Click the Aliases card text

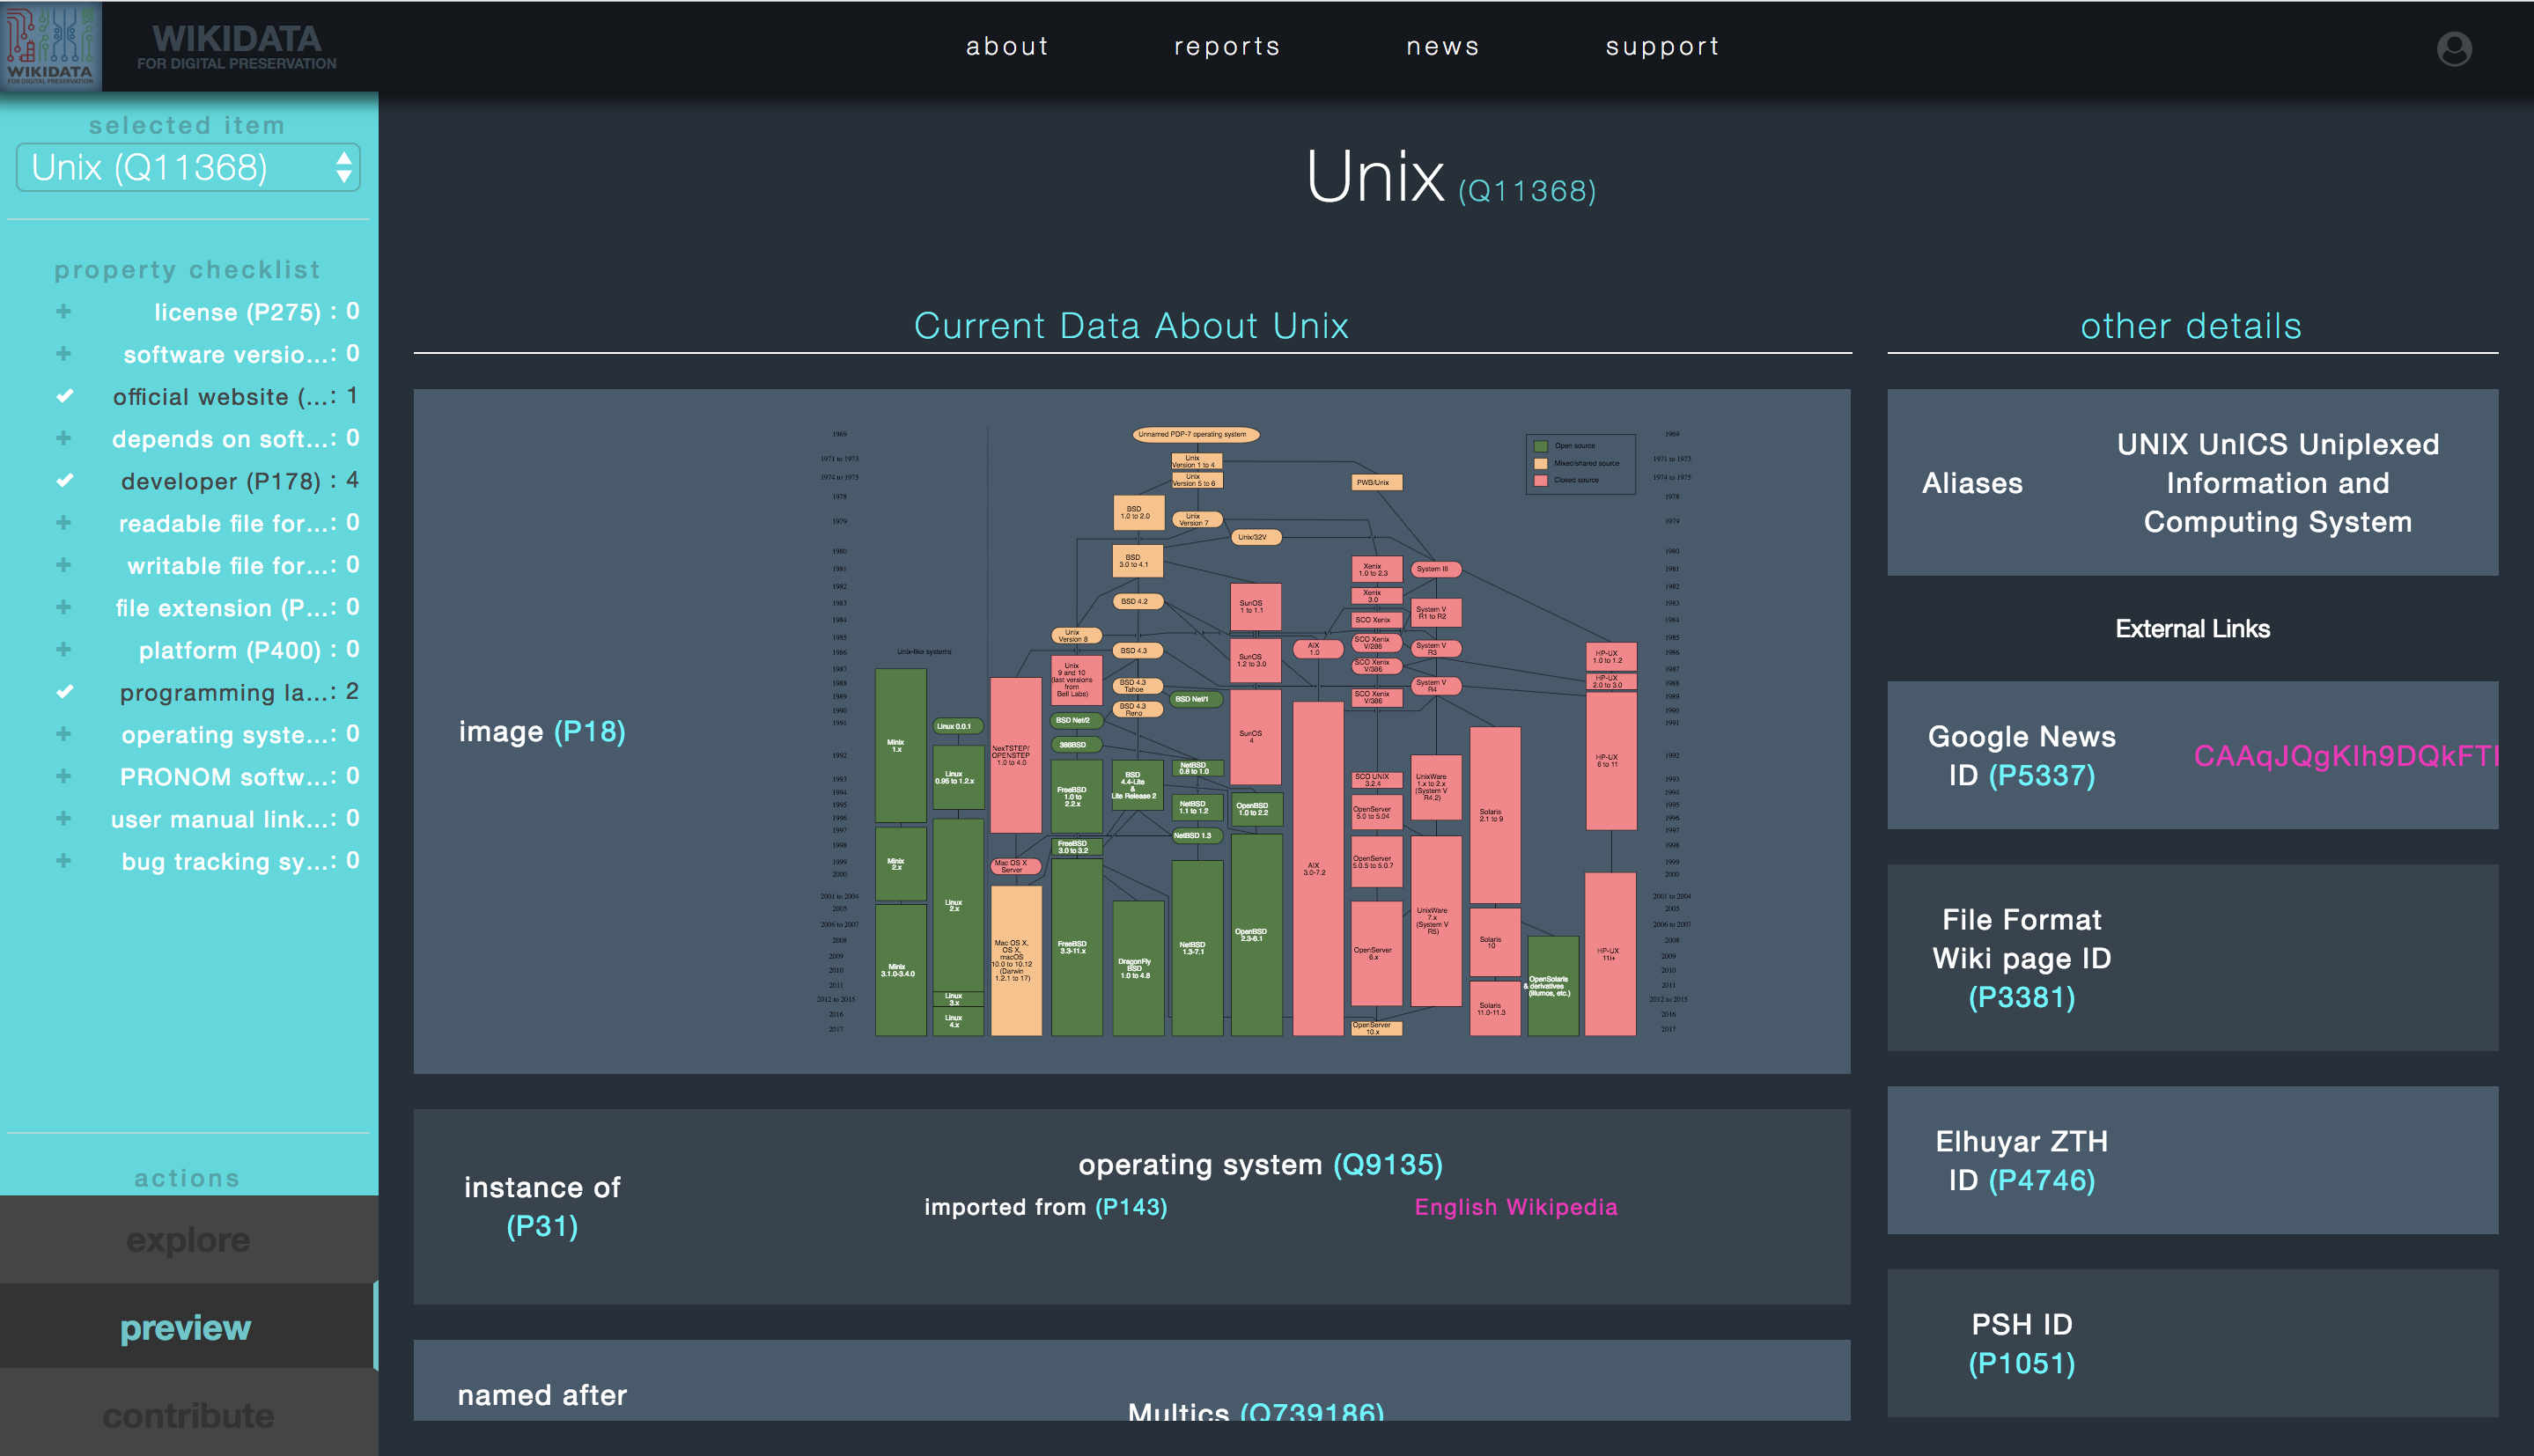1972,483
